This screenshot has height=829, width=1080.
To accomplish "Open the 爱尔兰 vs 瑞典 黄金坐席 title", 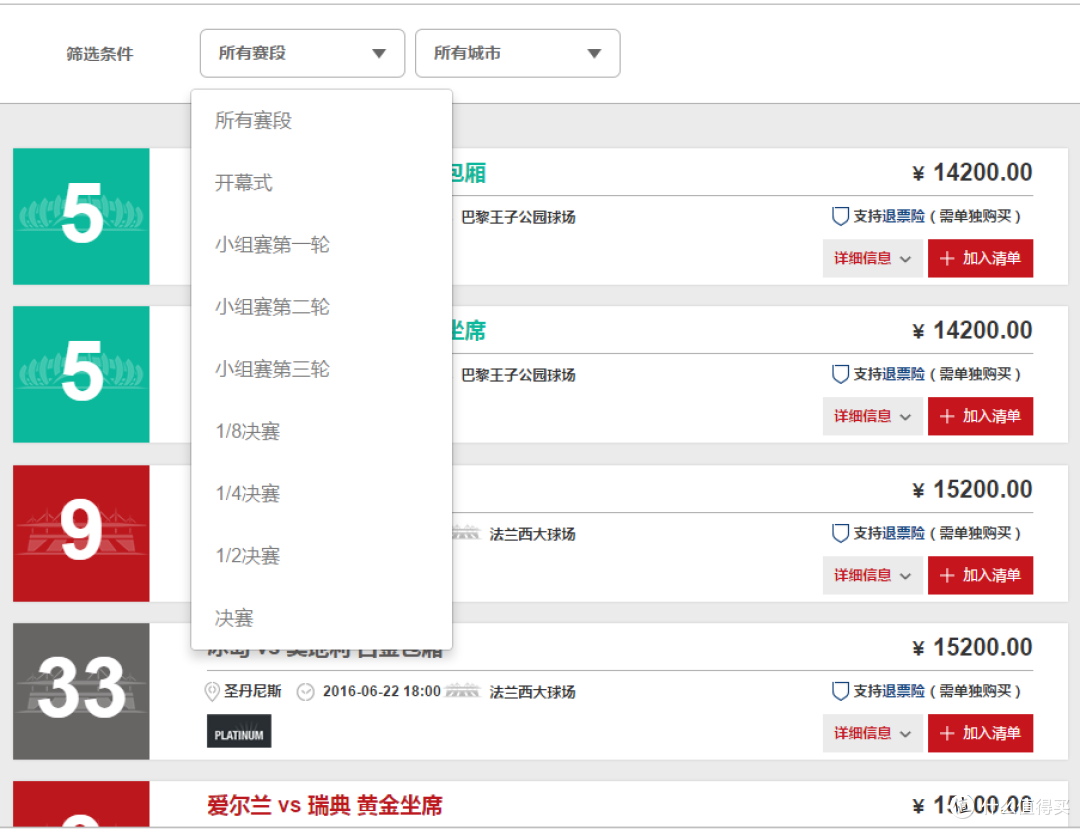I will 324,805.
